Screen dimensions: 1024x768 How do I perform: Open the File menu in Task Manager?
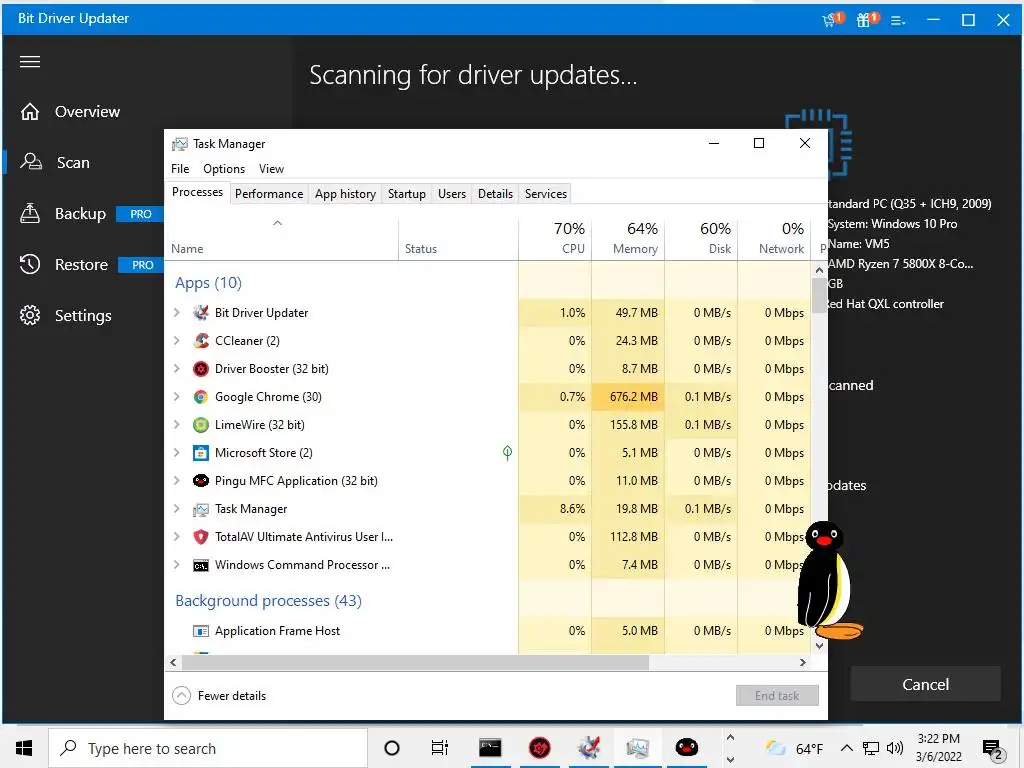[x=180, y=169]
